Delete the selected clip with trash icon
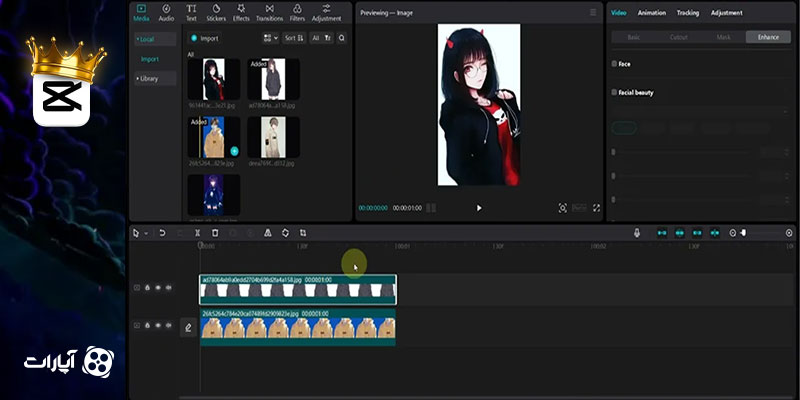 tap(215, 233)
